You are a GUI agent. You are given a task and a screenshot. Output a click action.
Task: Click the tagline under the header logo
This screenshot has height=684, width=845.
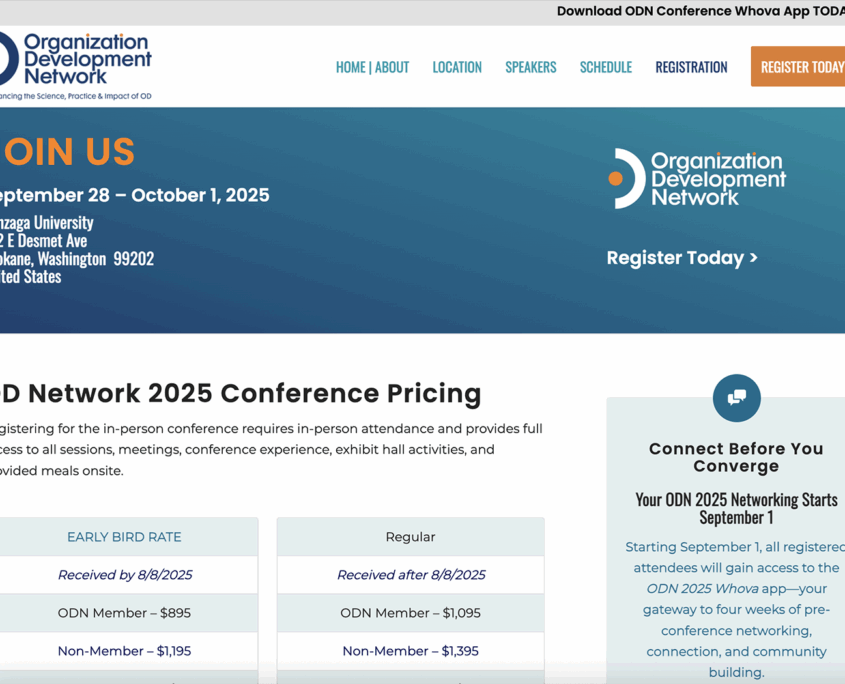click(75, 96)
